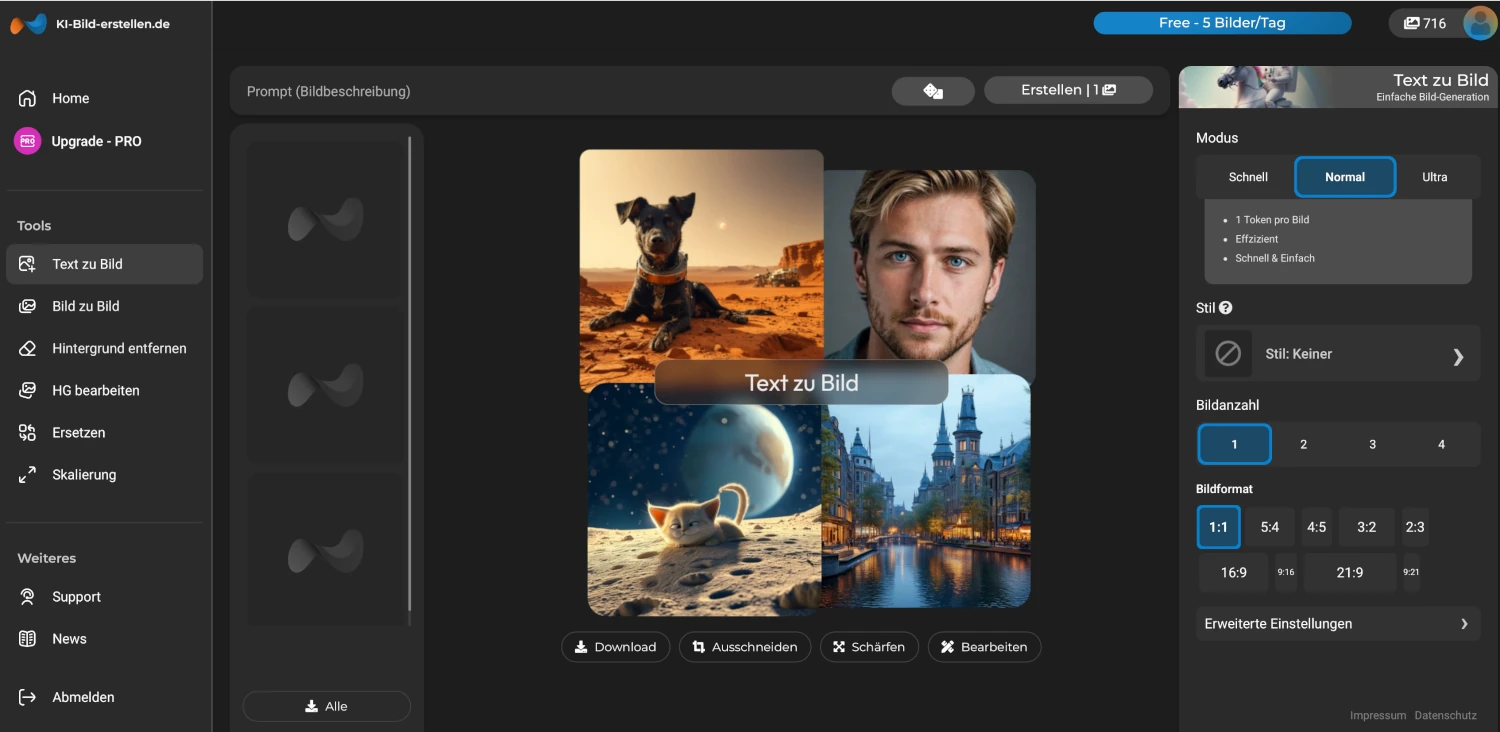Click the Alle download button

tap(326, 706)
